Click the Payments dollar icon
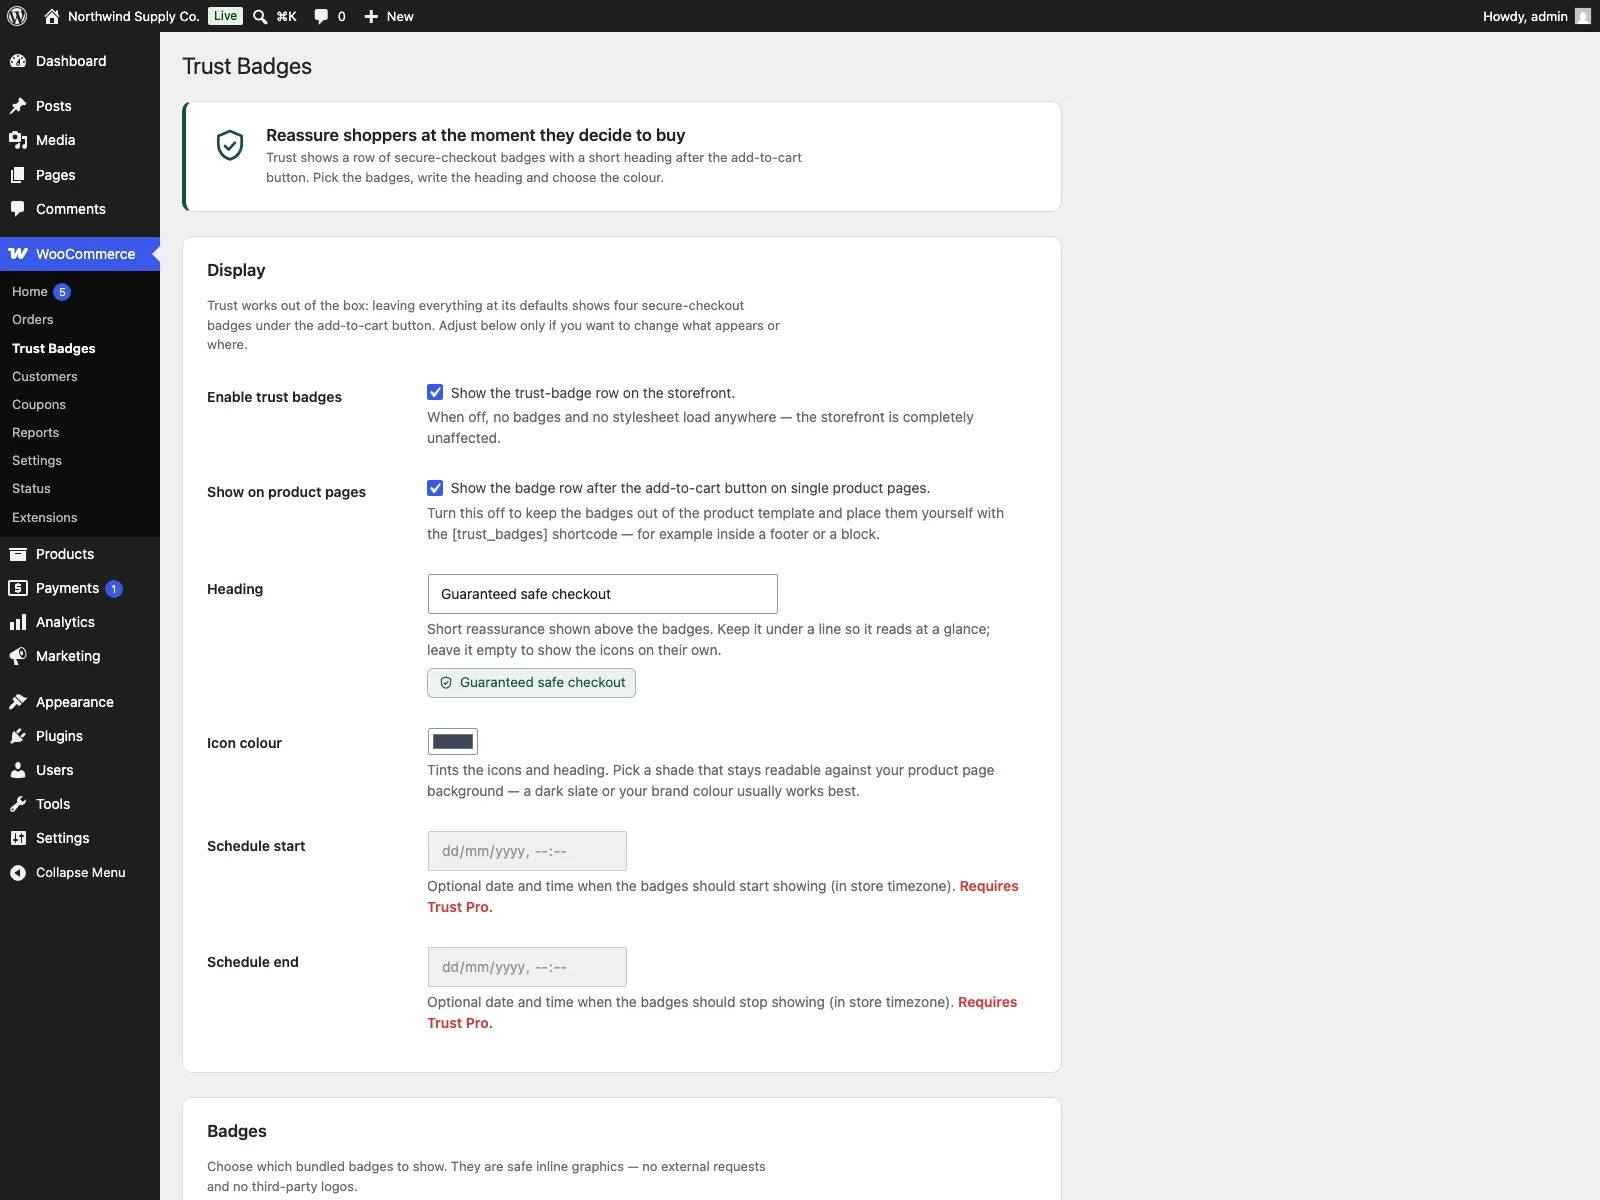The image size is (1600, 1200). [18, 588]
